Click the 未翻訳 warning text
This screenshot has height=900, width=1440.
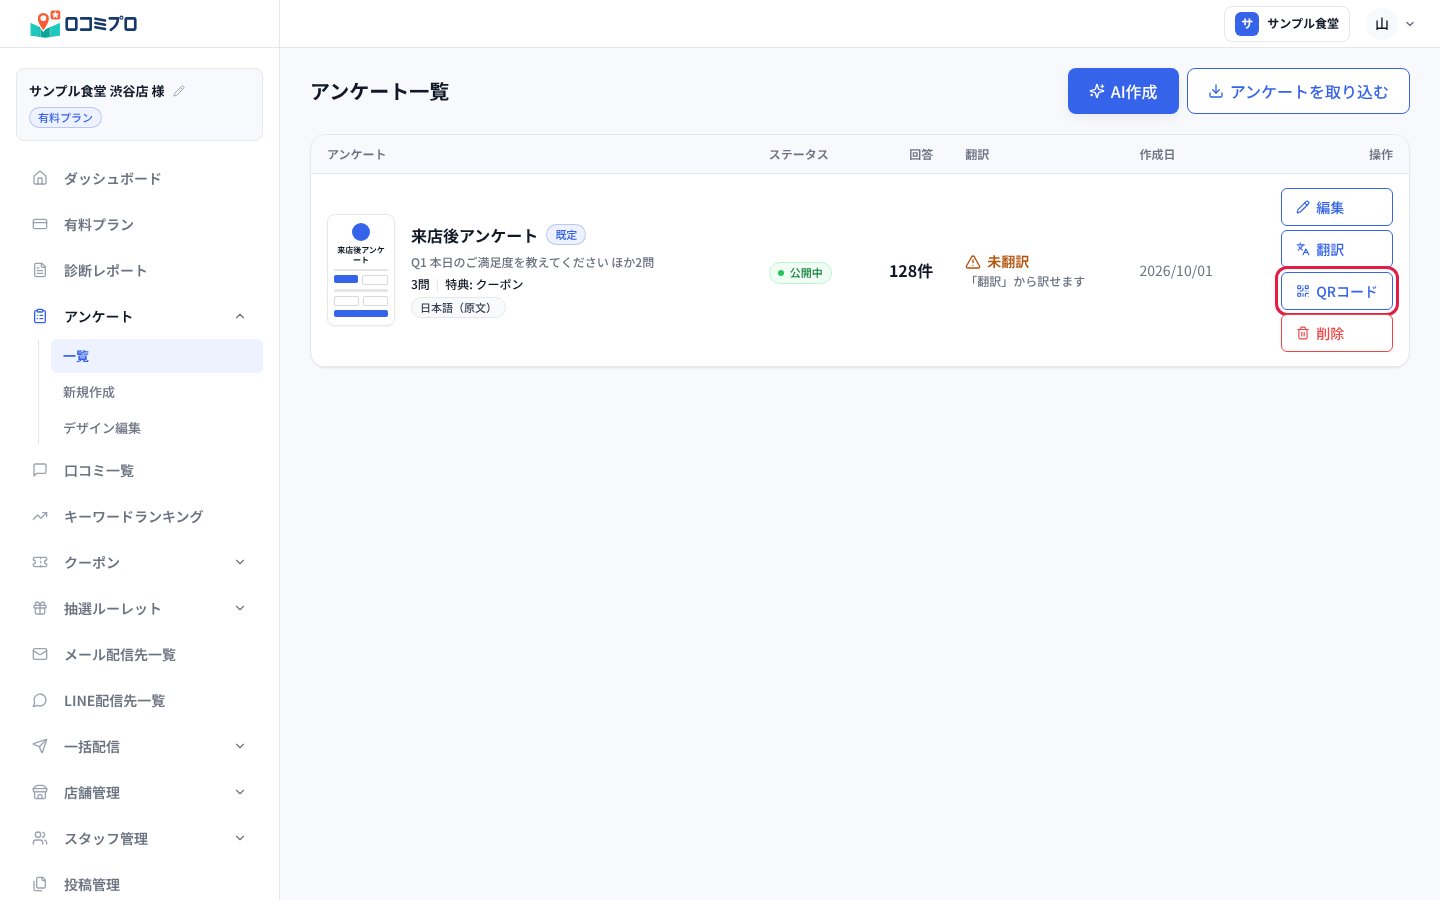pos(1008,262)
